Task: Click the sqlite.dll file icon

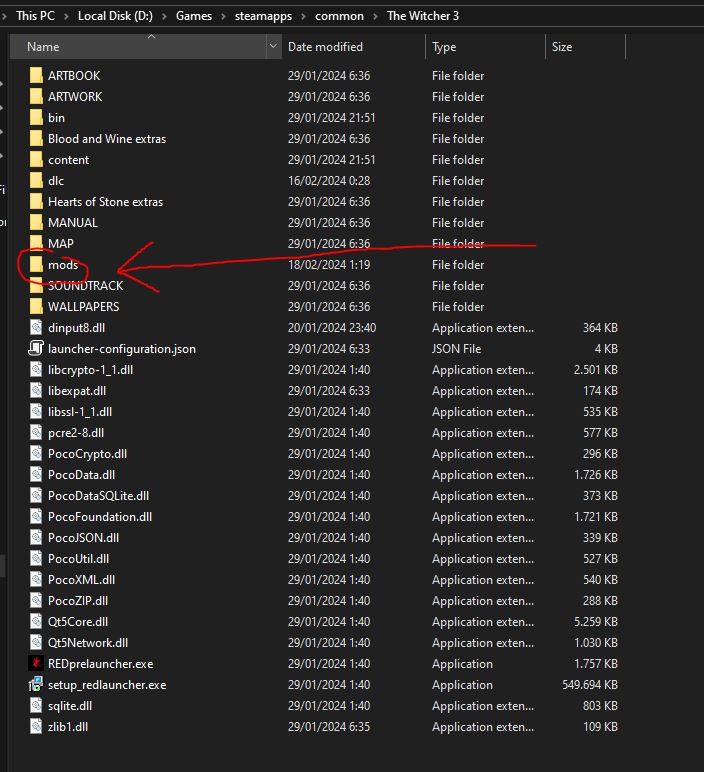Action: pos(36,706)
